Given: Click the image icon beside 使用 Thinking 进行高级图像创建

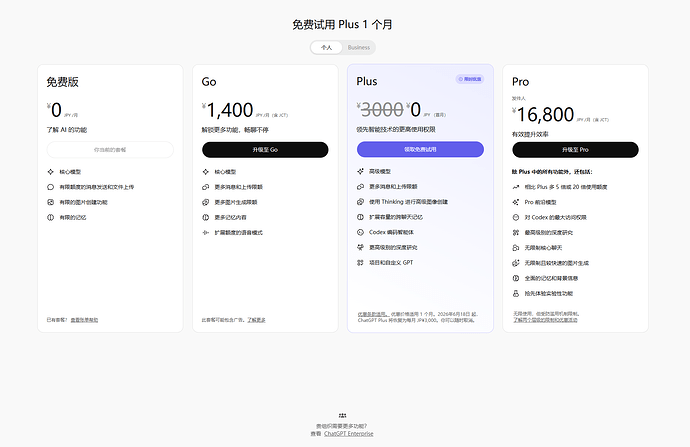Looking at the screenshot, I should (x=360, y=202).
